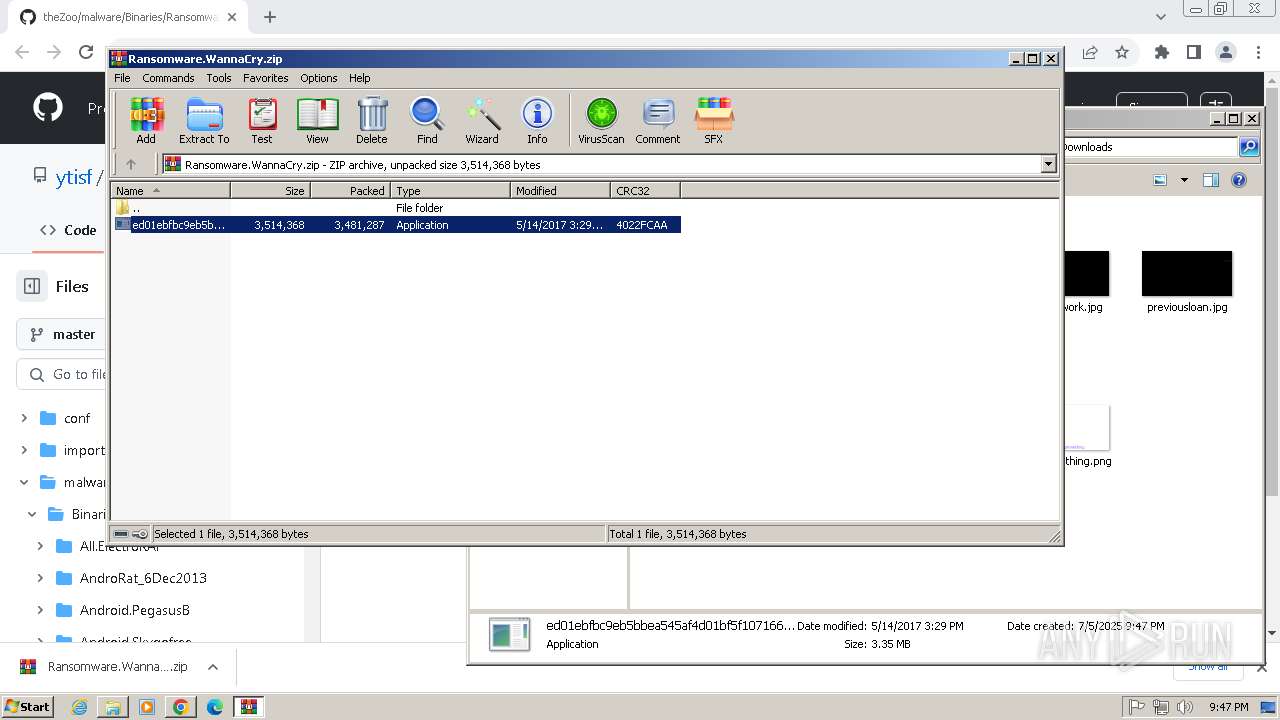Open Extract To in WinRAR toolbar
The width and height of the screenshot is (1280, 720).
[x=204, y=121]
